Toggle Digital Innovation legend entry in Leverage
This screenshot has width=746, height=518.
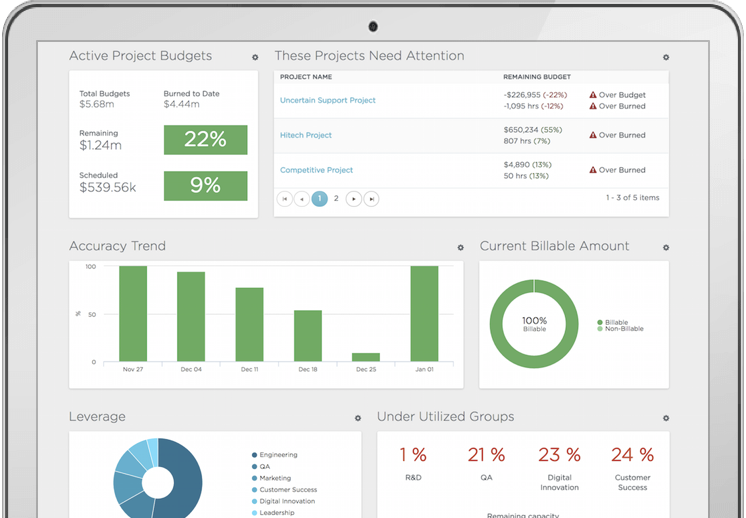click(x=283, y=501)
